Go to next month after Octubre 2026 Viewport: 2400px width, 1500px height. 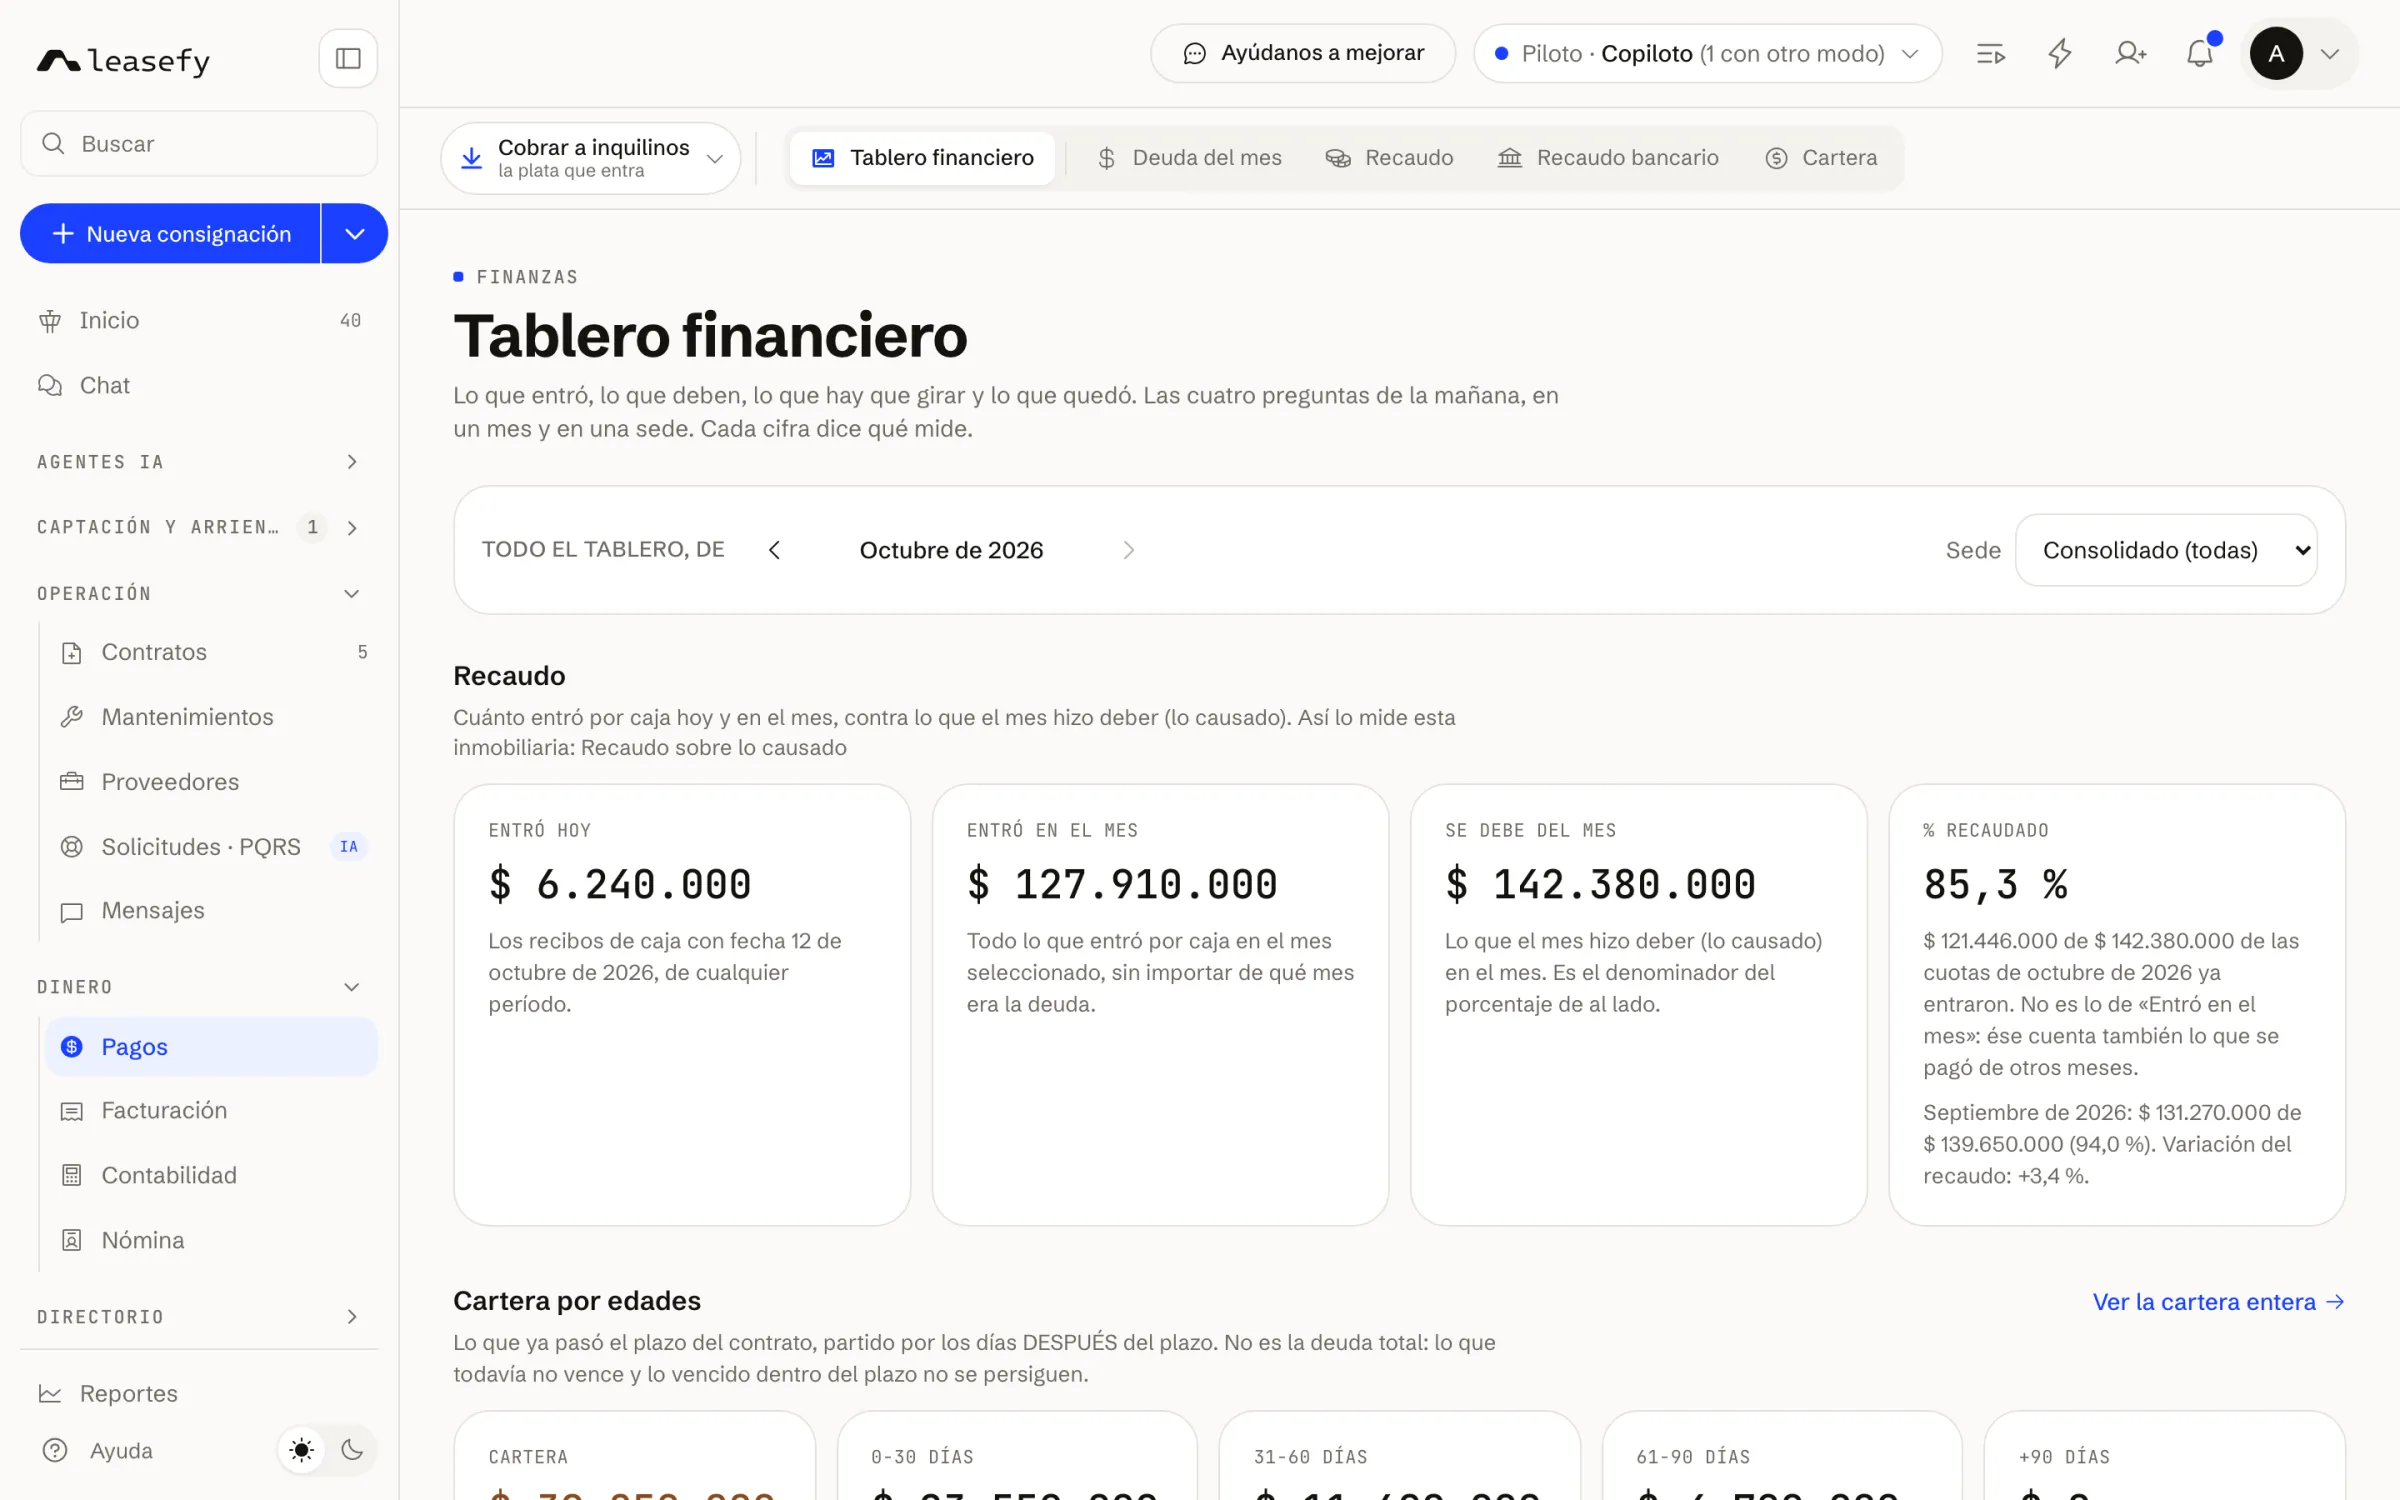1129,550
